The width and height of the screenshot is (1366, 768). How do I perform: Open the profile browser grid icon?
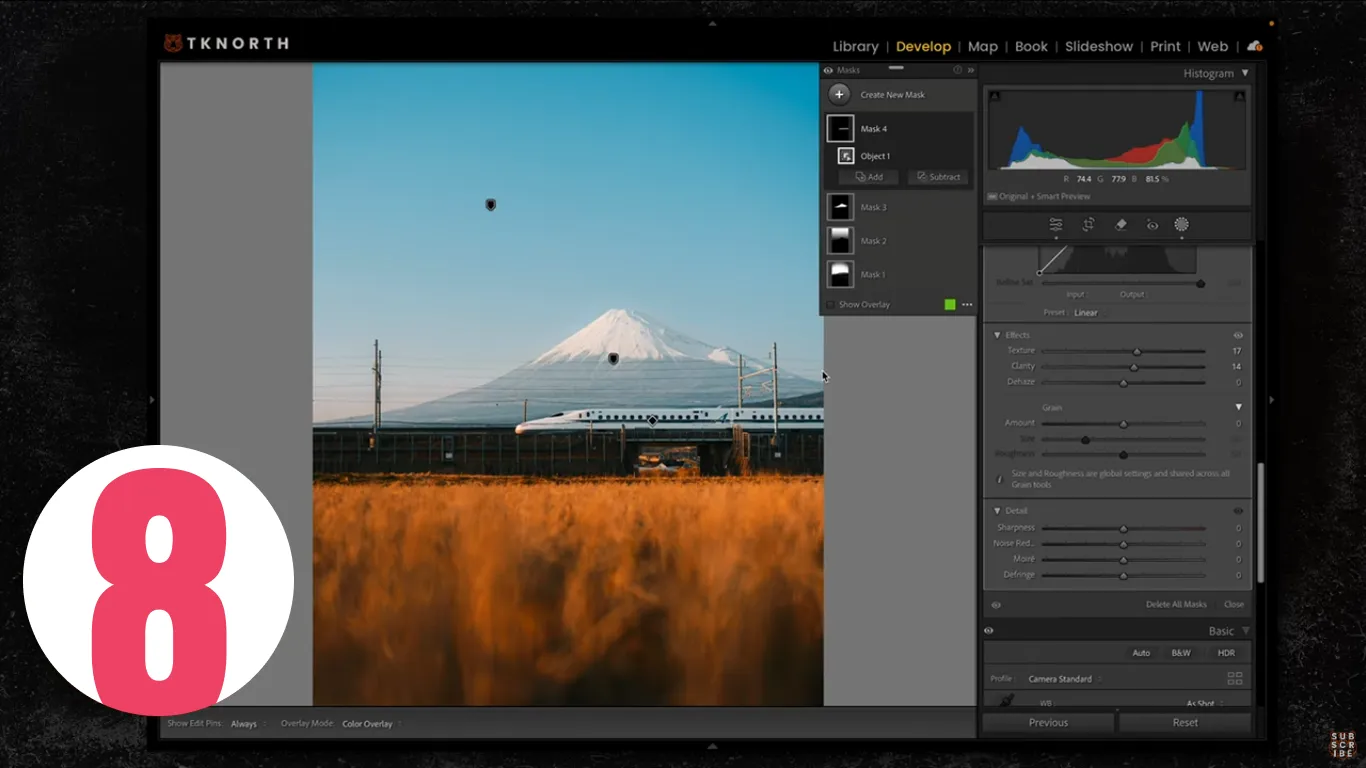tap(1235, 678)
